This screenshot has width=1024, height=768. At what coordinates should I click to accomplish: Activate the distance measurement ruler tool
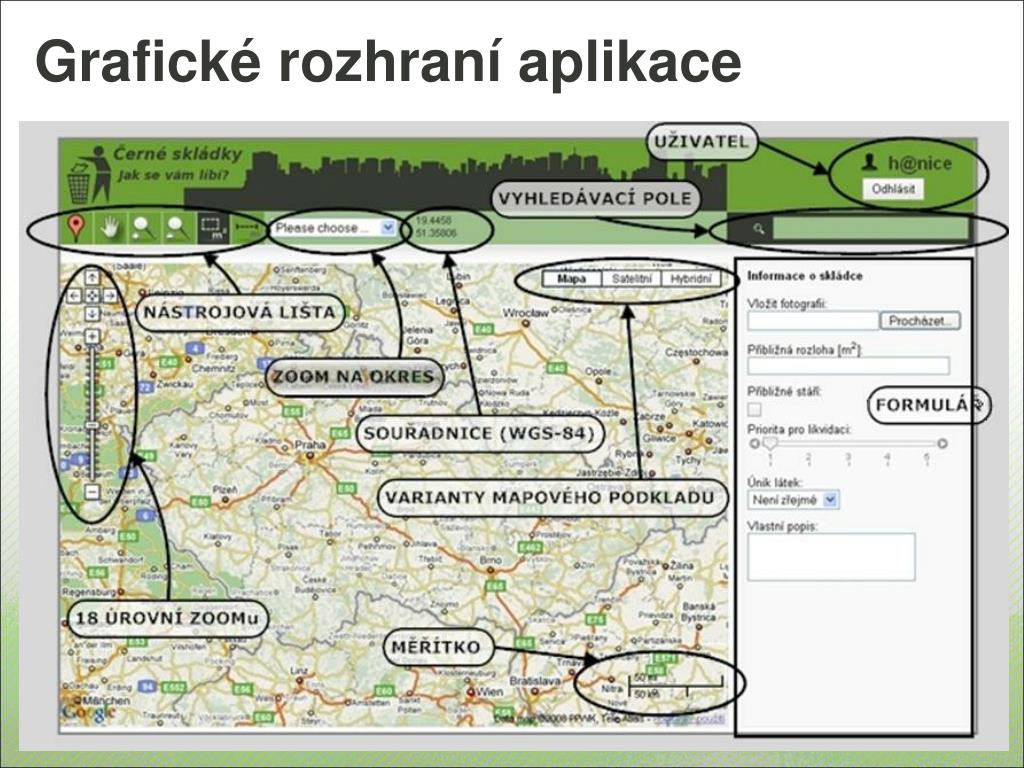click(x=248, y=227)
